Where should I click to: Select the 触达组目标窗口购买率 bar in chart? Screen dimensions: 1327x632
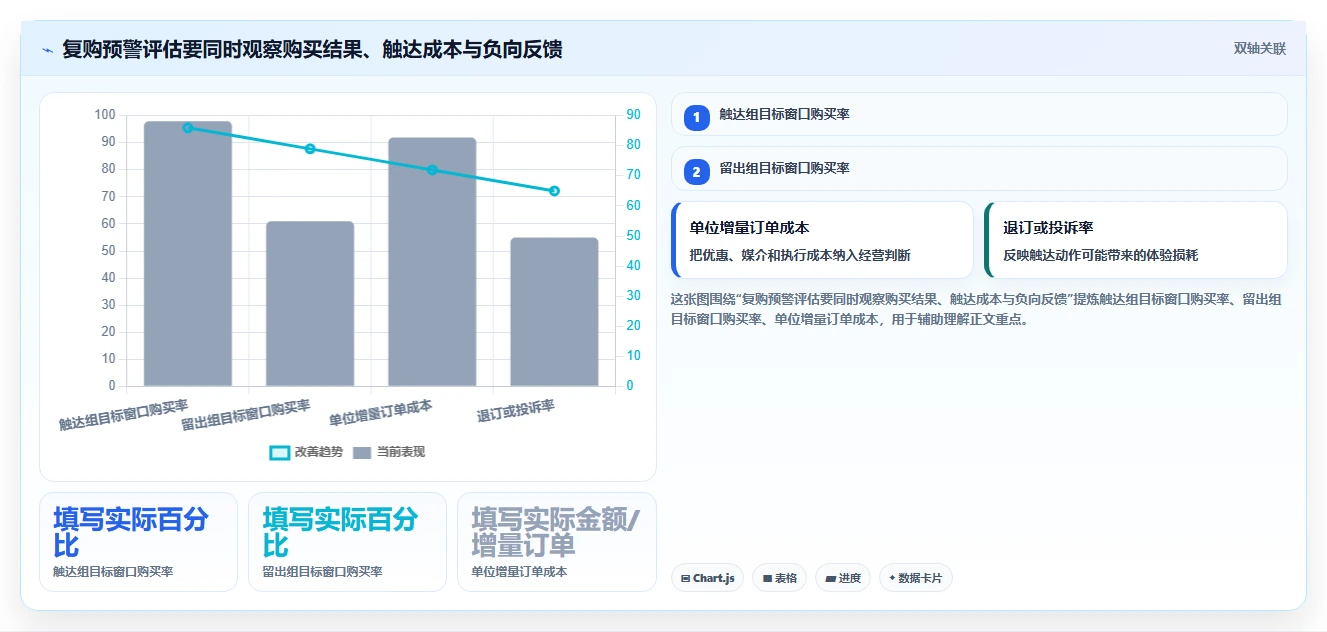coord(188,254)
